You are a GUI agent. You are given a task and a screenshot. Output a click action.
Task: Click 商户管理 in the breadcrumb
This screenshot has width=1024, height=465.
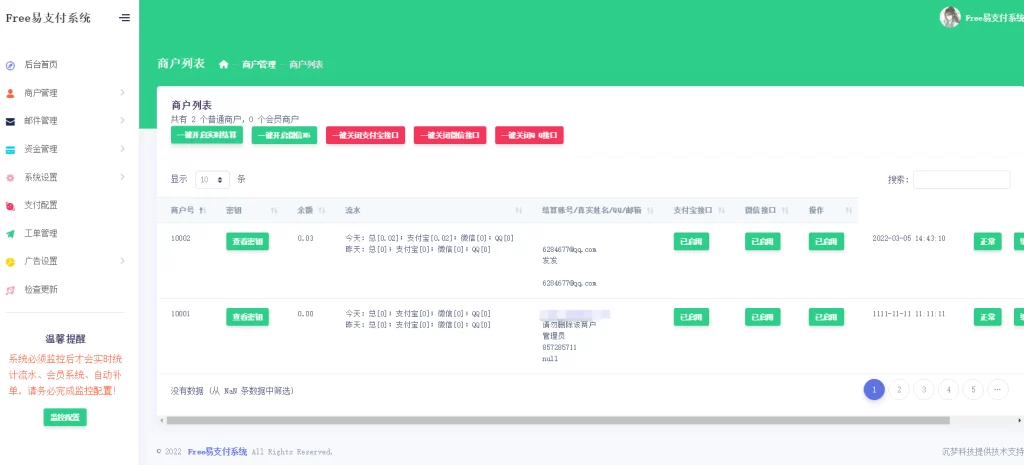(259, 65)
